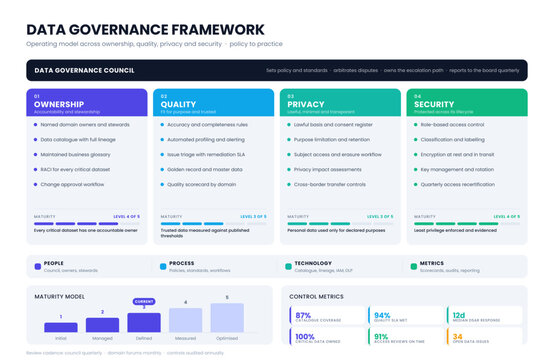Click the 'Review cadence' footer note

[x=125, y=353]
